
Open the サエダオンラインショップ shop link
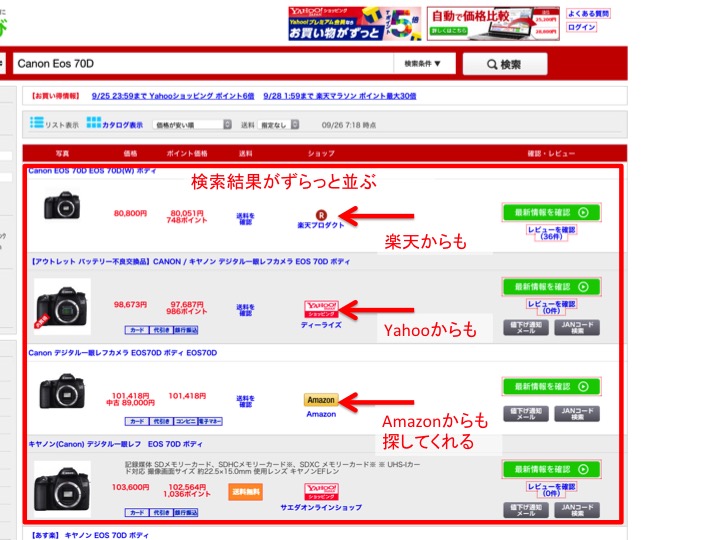tap(321, 507)
